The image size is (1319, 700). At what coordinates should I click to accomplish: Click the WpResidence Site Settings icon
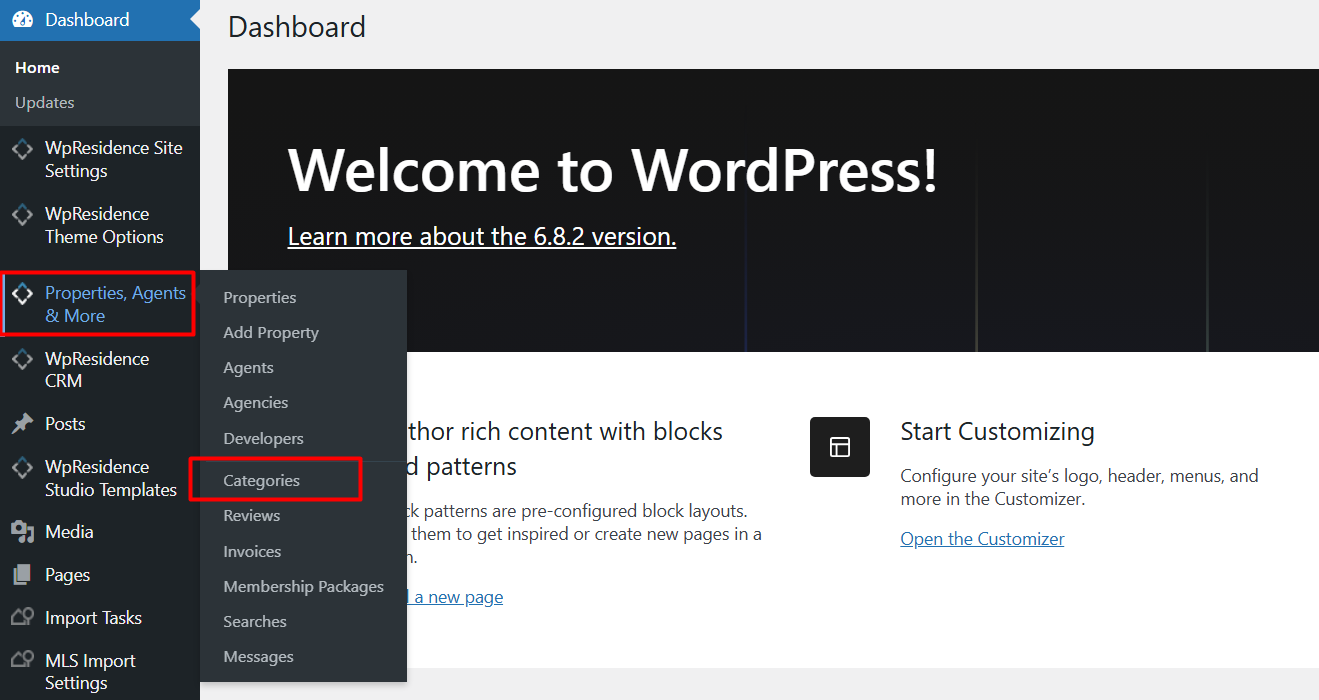[22, 149]
